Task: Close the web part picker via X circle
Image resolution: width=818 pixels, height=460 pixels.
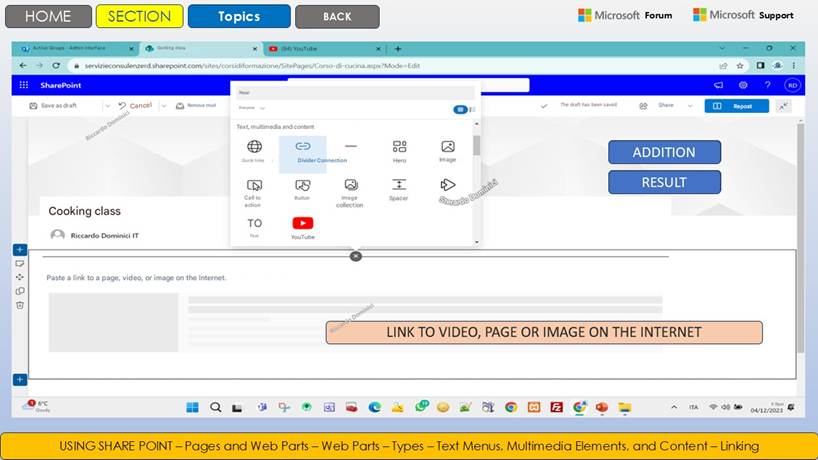Action: click(x=356, y=256)
